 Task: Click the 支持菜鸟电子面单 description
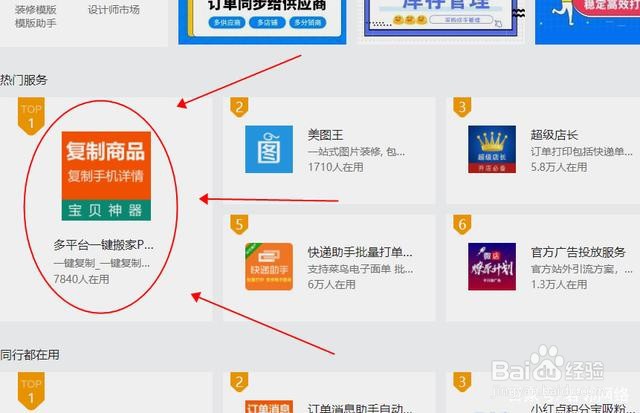[x=360, y=269]
